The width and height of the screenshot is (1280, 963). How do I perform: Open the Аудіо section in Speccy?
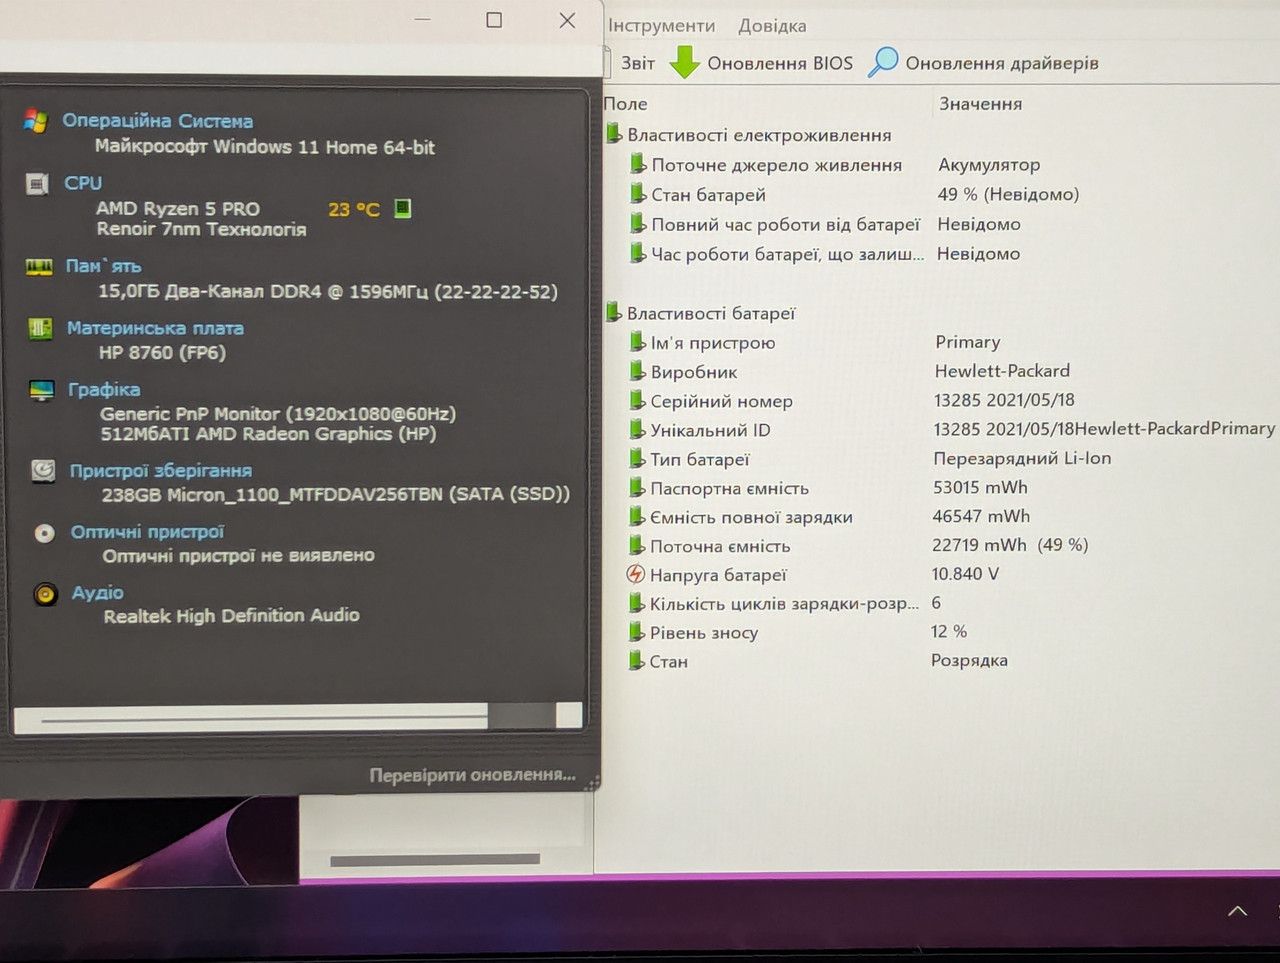coord(98,593)
